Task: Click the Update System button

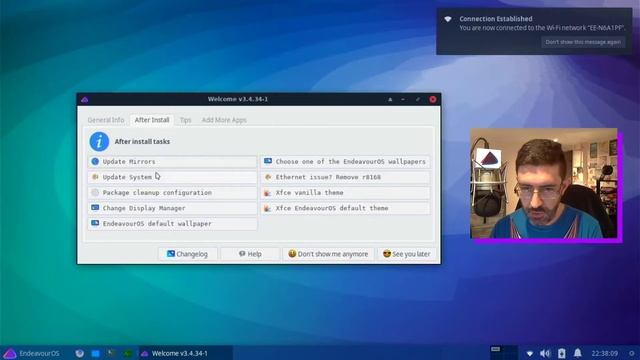Action: (x=172, y=177)
